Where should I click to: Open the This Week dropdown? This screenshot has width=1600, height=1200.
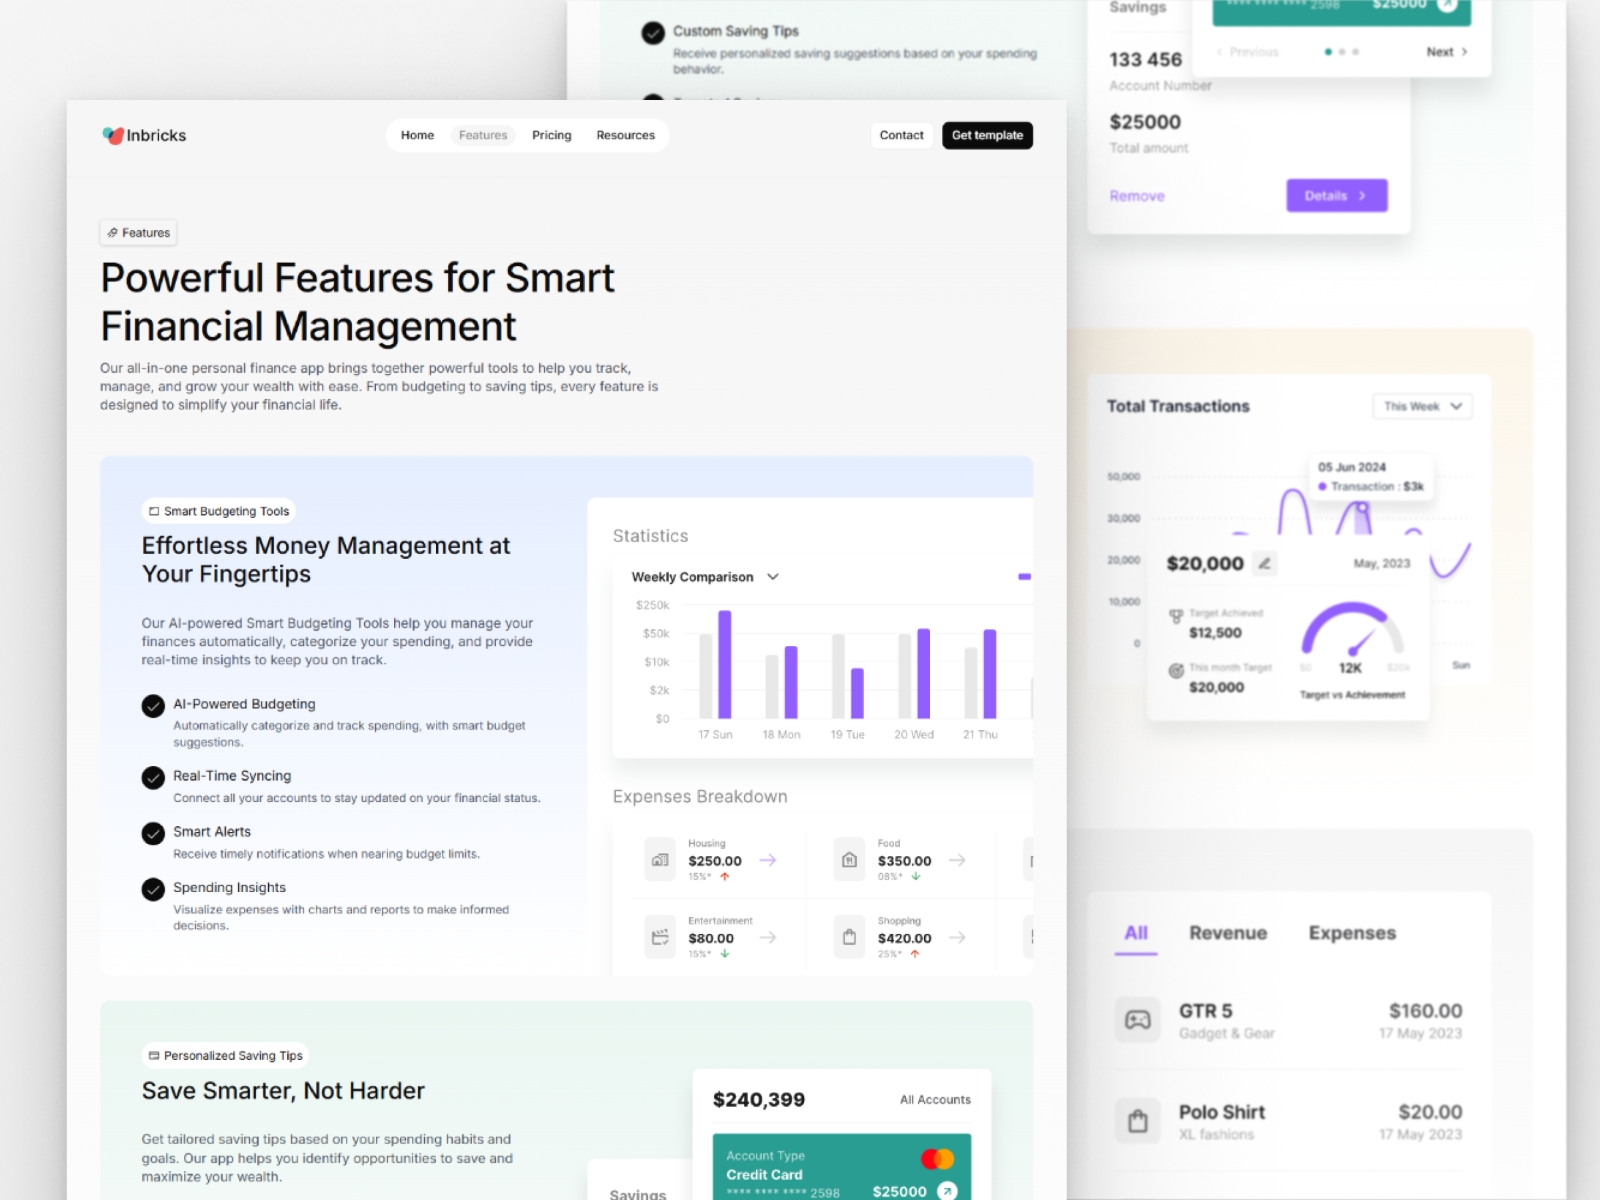coord(1422,406)
